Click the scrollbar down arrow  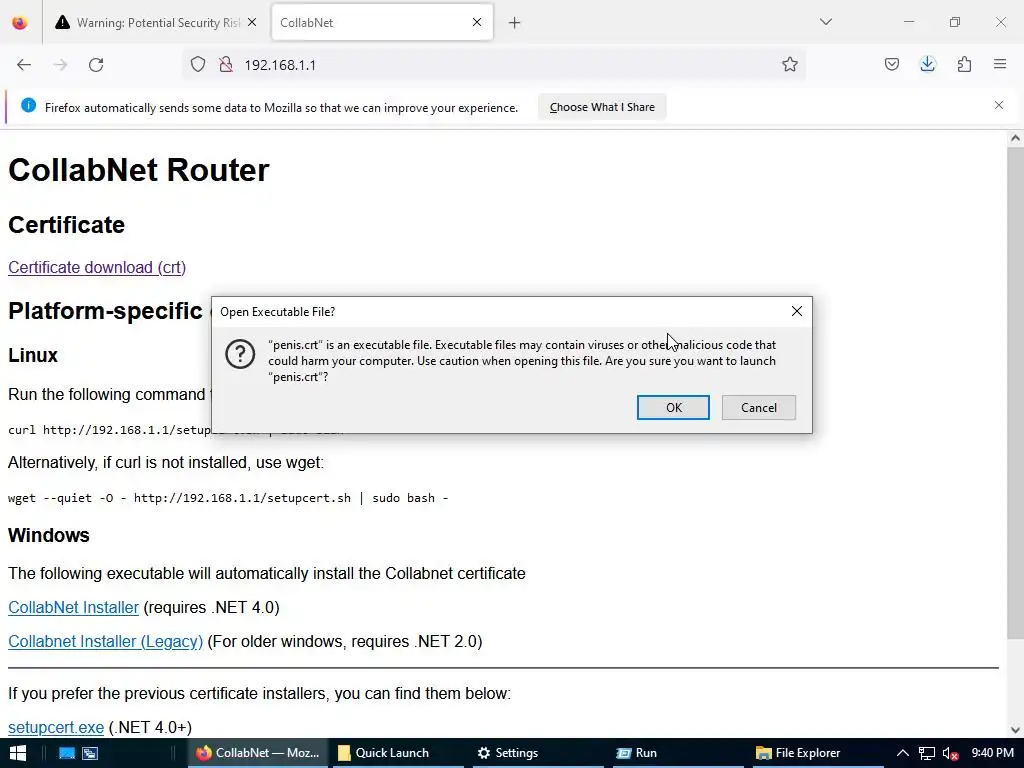point(1015,730)
